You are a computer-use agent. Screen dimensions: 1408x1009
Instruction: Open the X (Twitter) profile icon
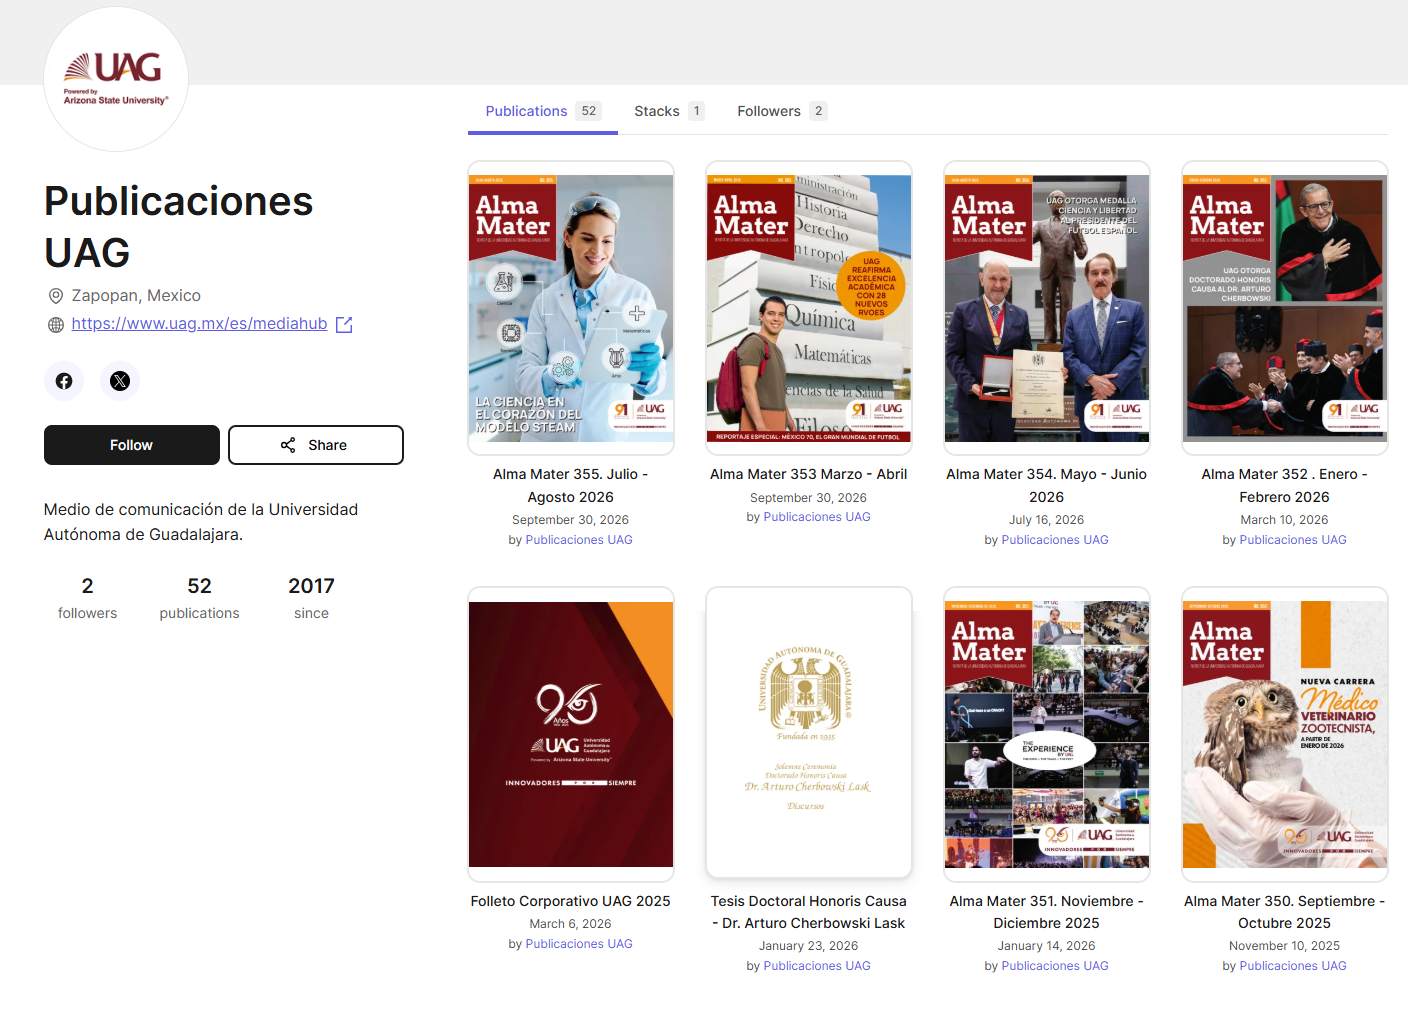tap(120, 381)
